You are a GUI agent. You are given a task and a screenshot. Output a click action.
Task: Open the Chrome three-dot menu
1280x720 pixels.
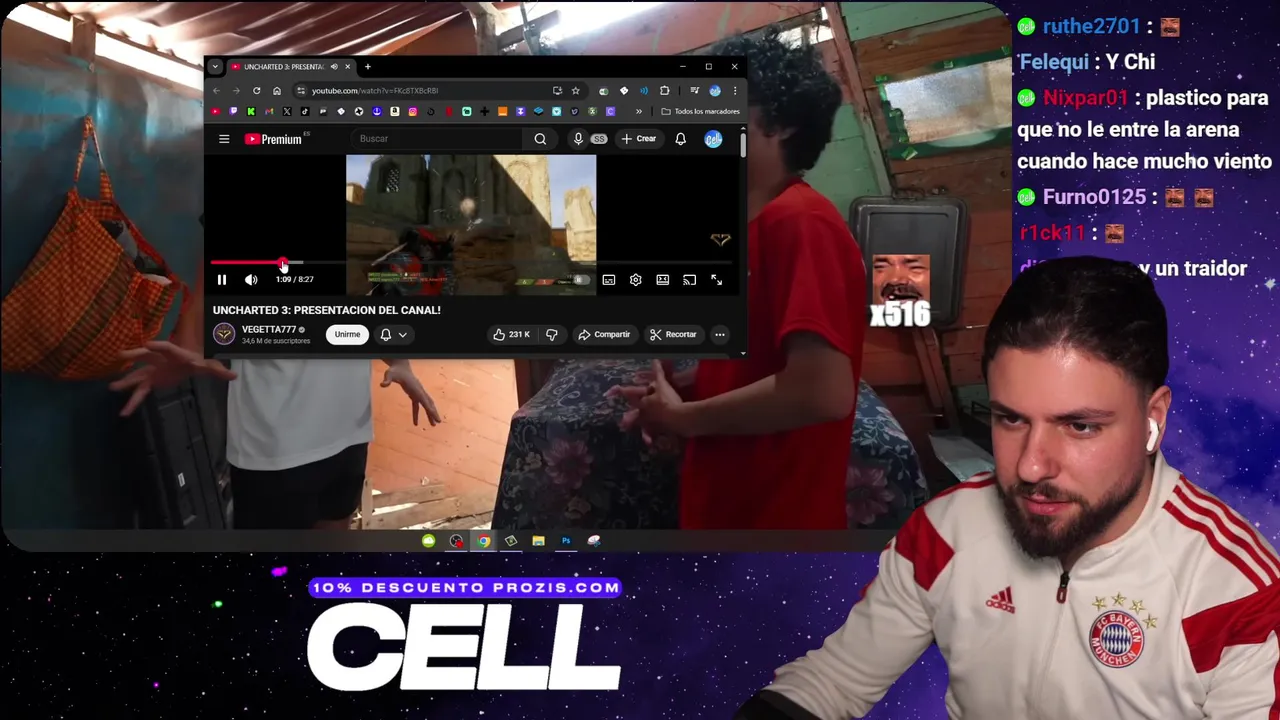[735, 91]
